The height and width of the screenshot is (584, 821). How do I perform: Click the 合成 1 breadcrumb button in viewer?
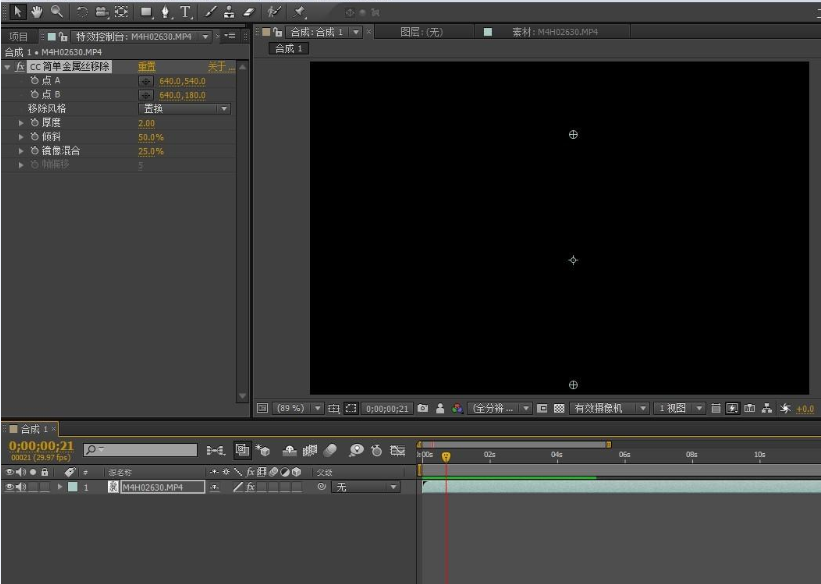289,49
